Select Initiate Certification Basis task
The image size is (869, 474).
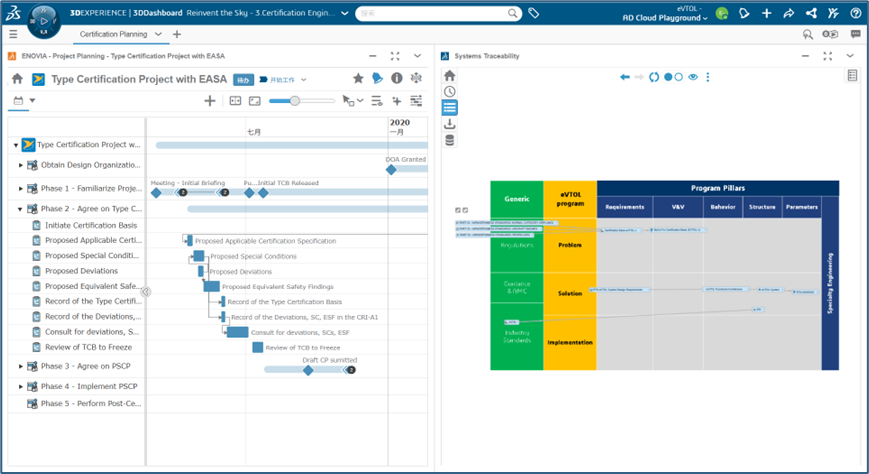tap(91, 225)
